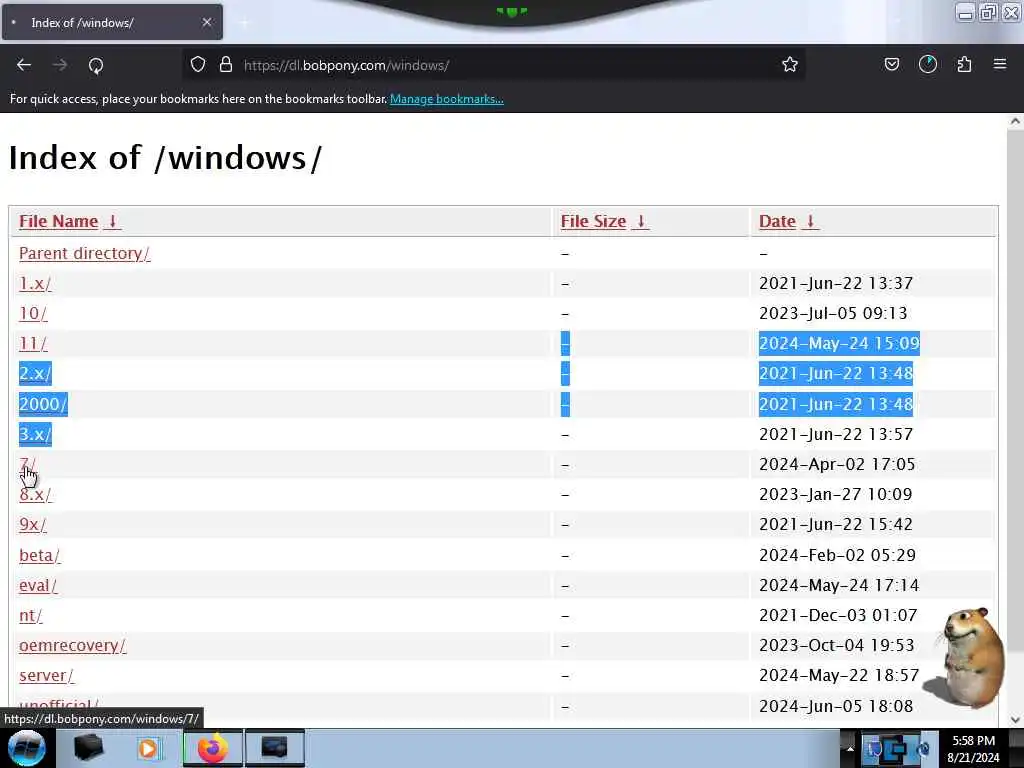Image resolution: width=1024 pixels, height=768 pixels.
Task: Open the 2000/ folder link
Action: click(43, 404)
